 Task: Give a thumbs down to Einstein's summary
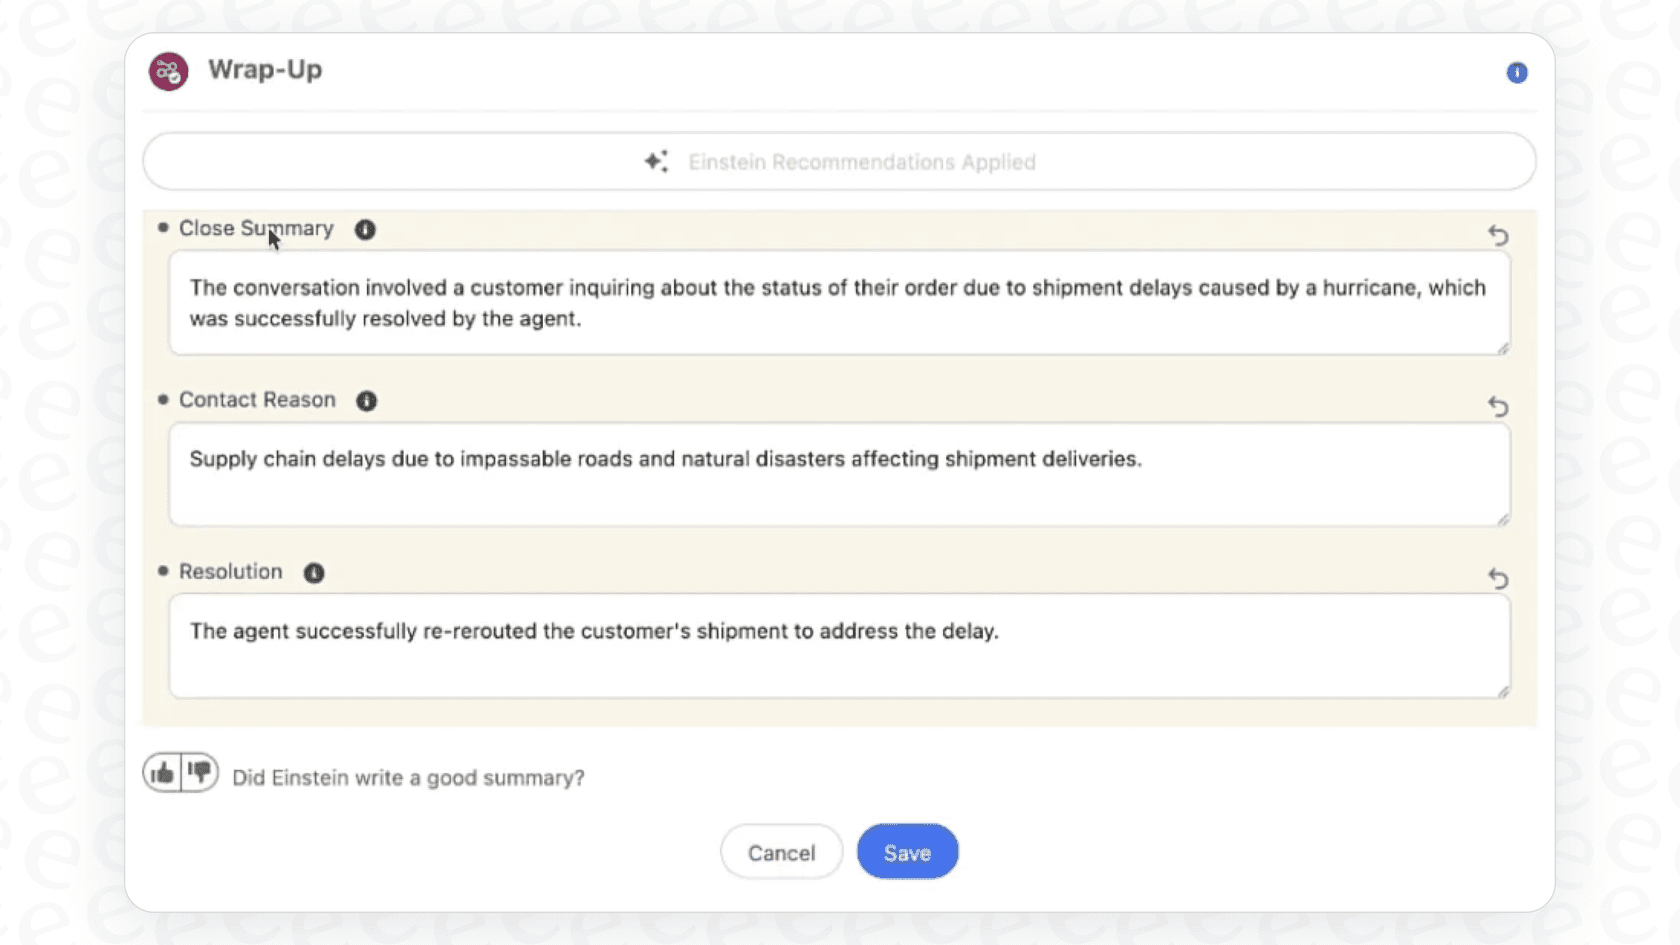coord(199,771)
